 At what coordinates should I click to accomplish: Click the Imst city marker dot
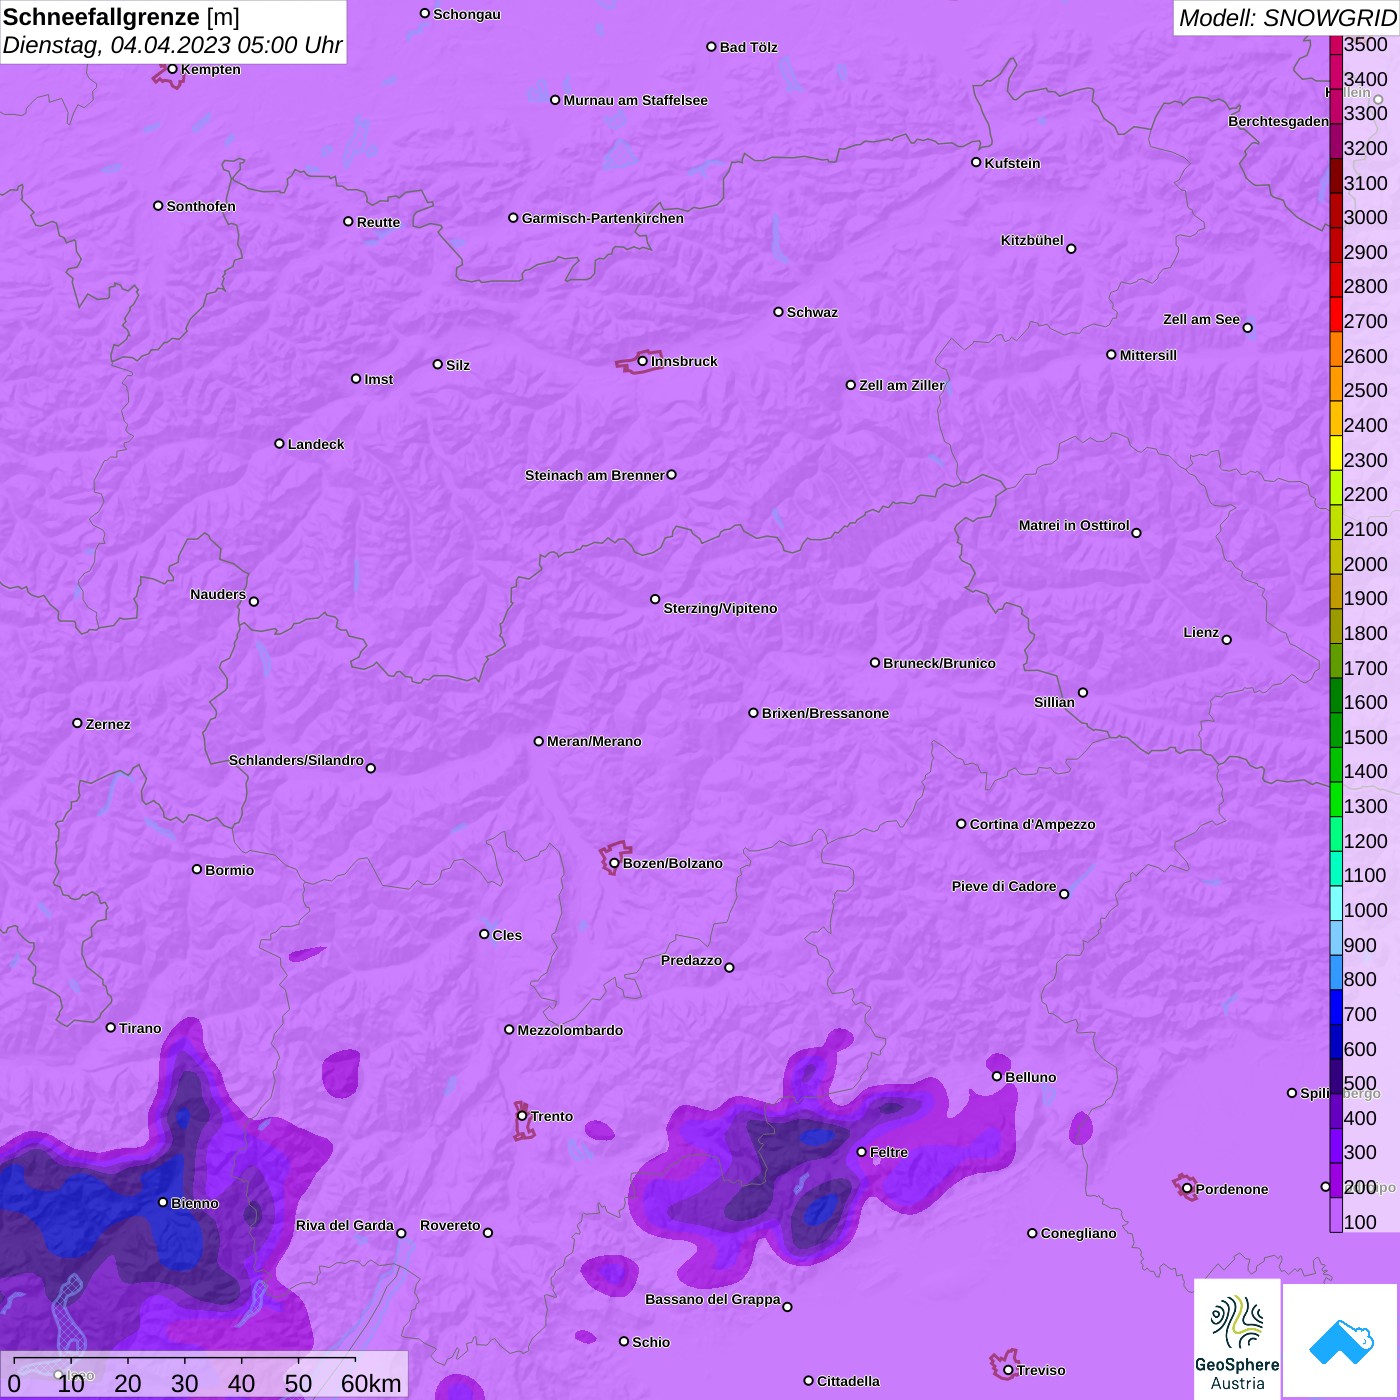click(x=356, y=379)
